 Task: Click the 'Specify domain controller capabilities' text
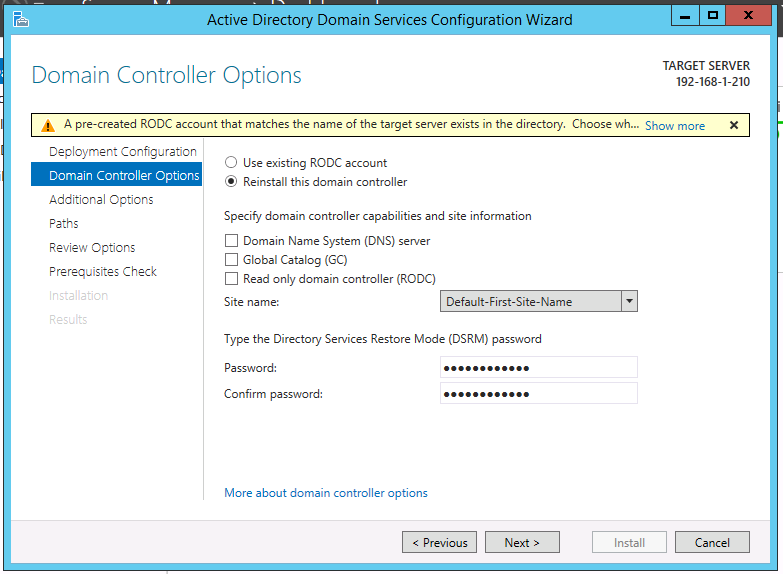click(378, 216)
